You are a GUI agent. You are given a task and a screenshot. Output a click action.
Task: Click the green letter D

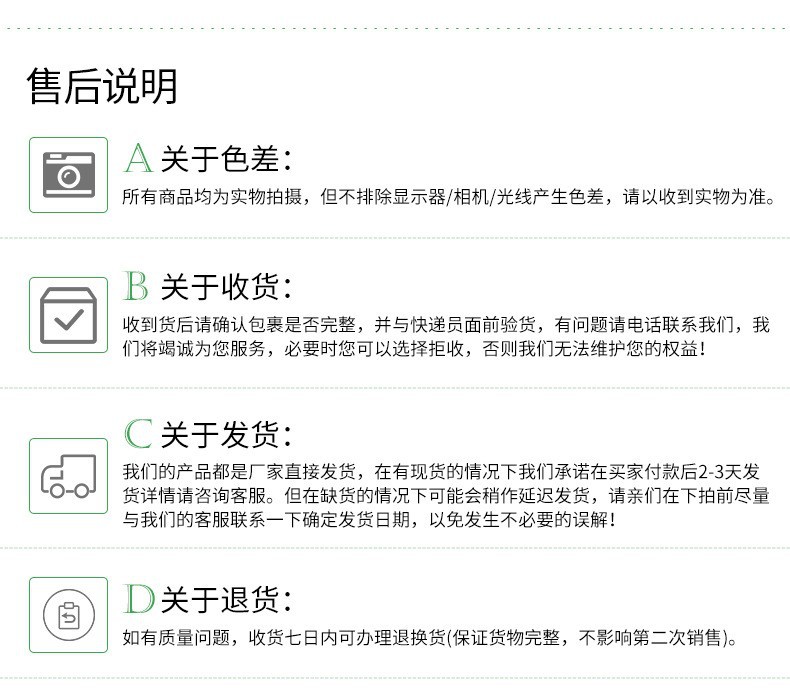137,599
